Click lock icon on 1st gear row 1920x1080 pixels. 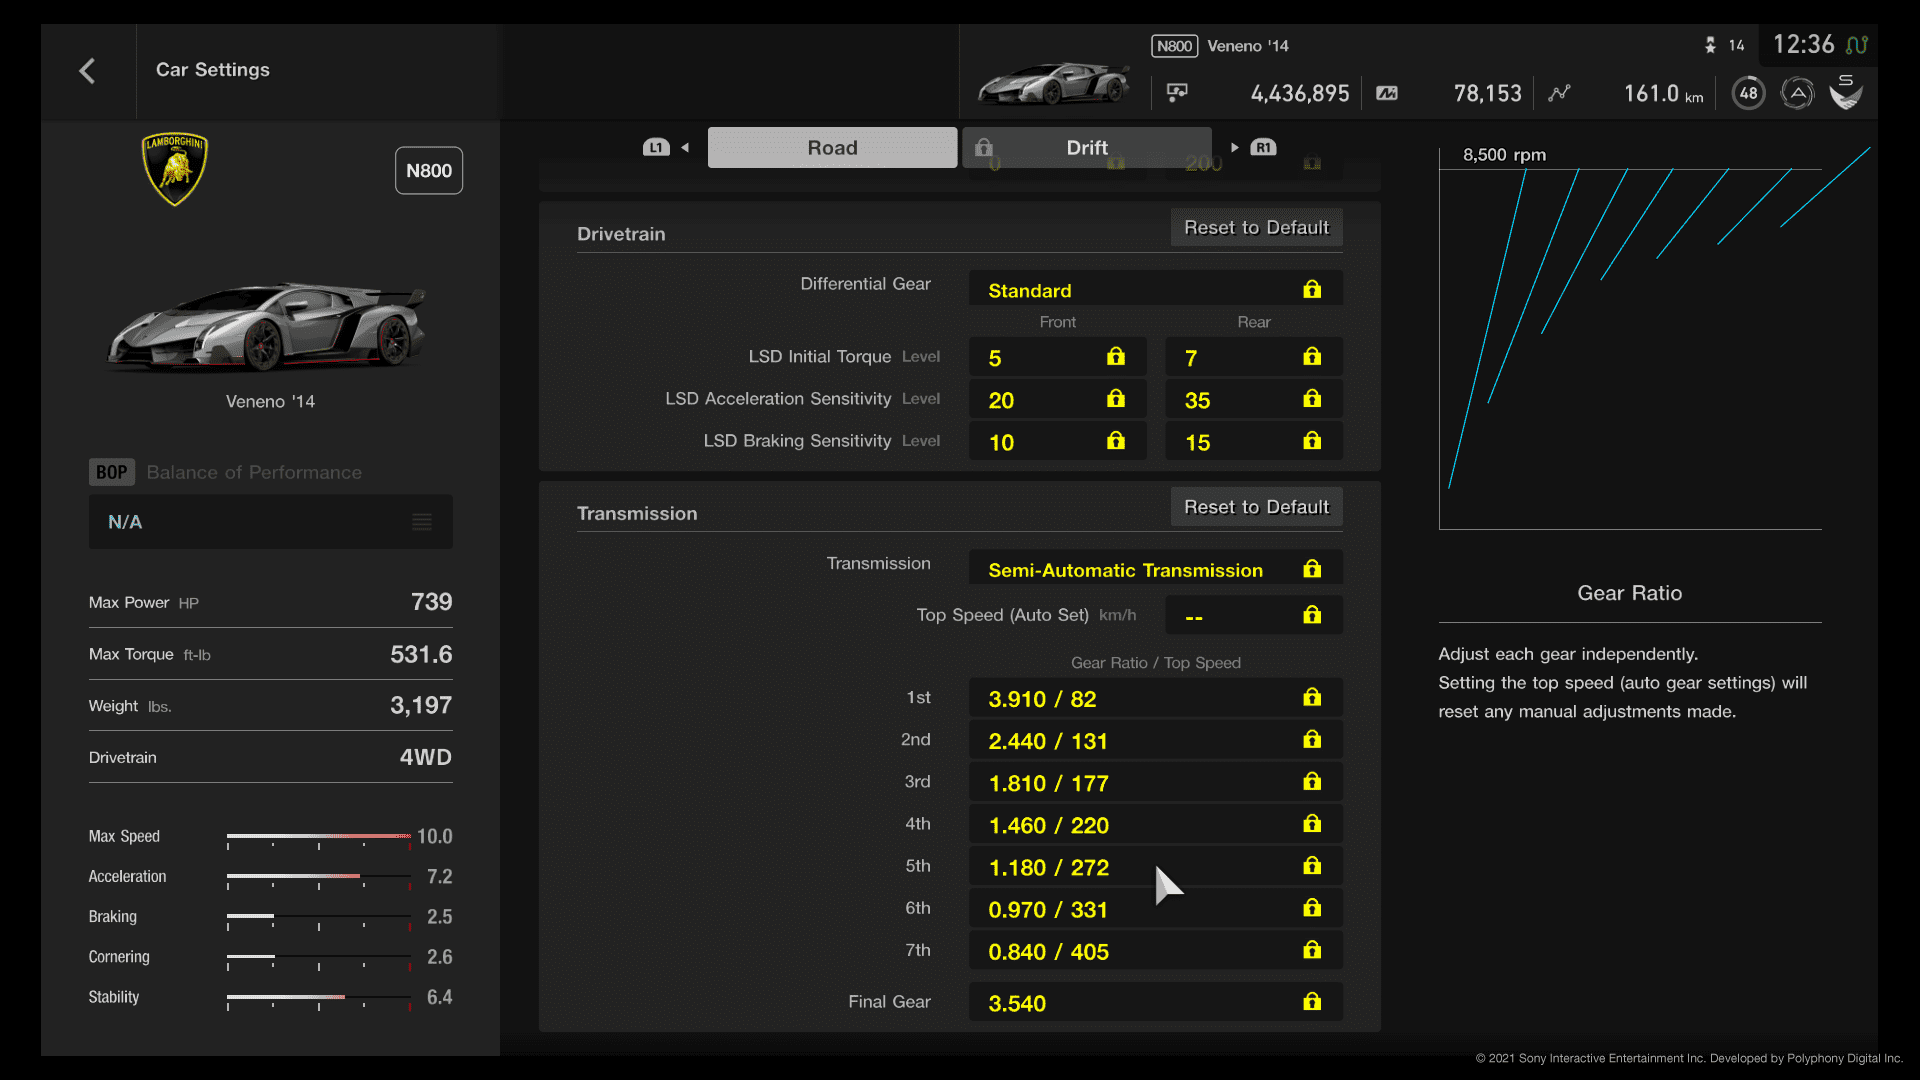[x=1312, y=697]
